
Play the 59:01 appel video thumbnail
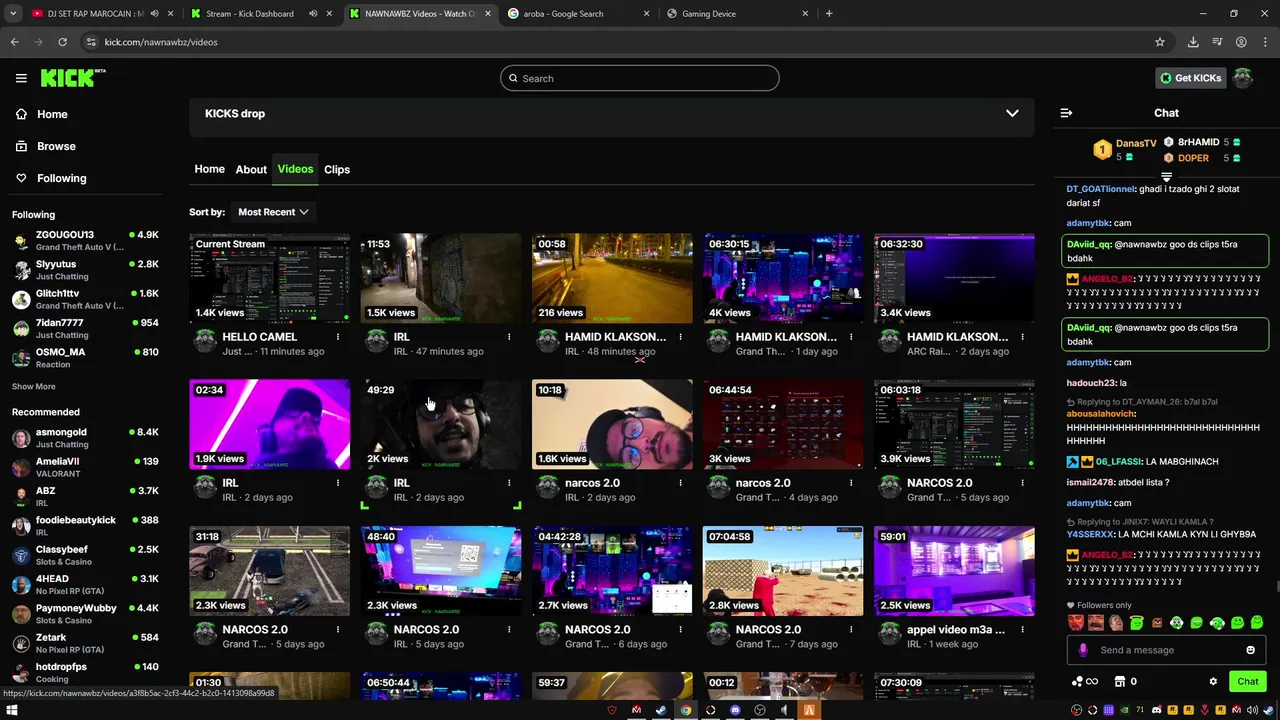[x=954, y=572]
